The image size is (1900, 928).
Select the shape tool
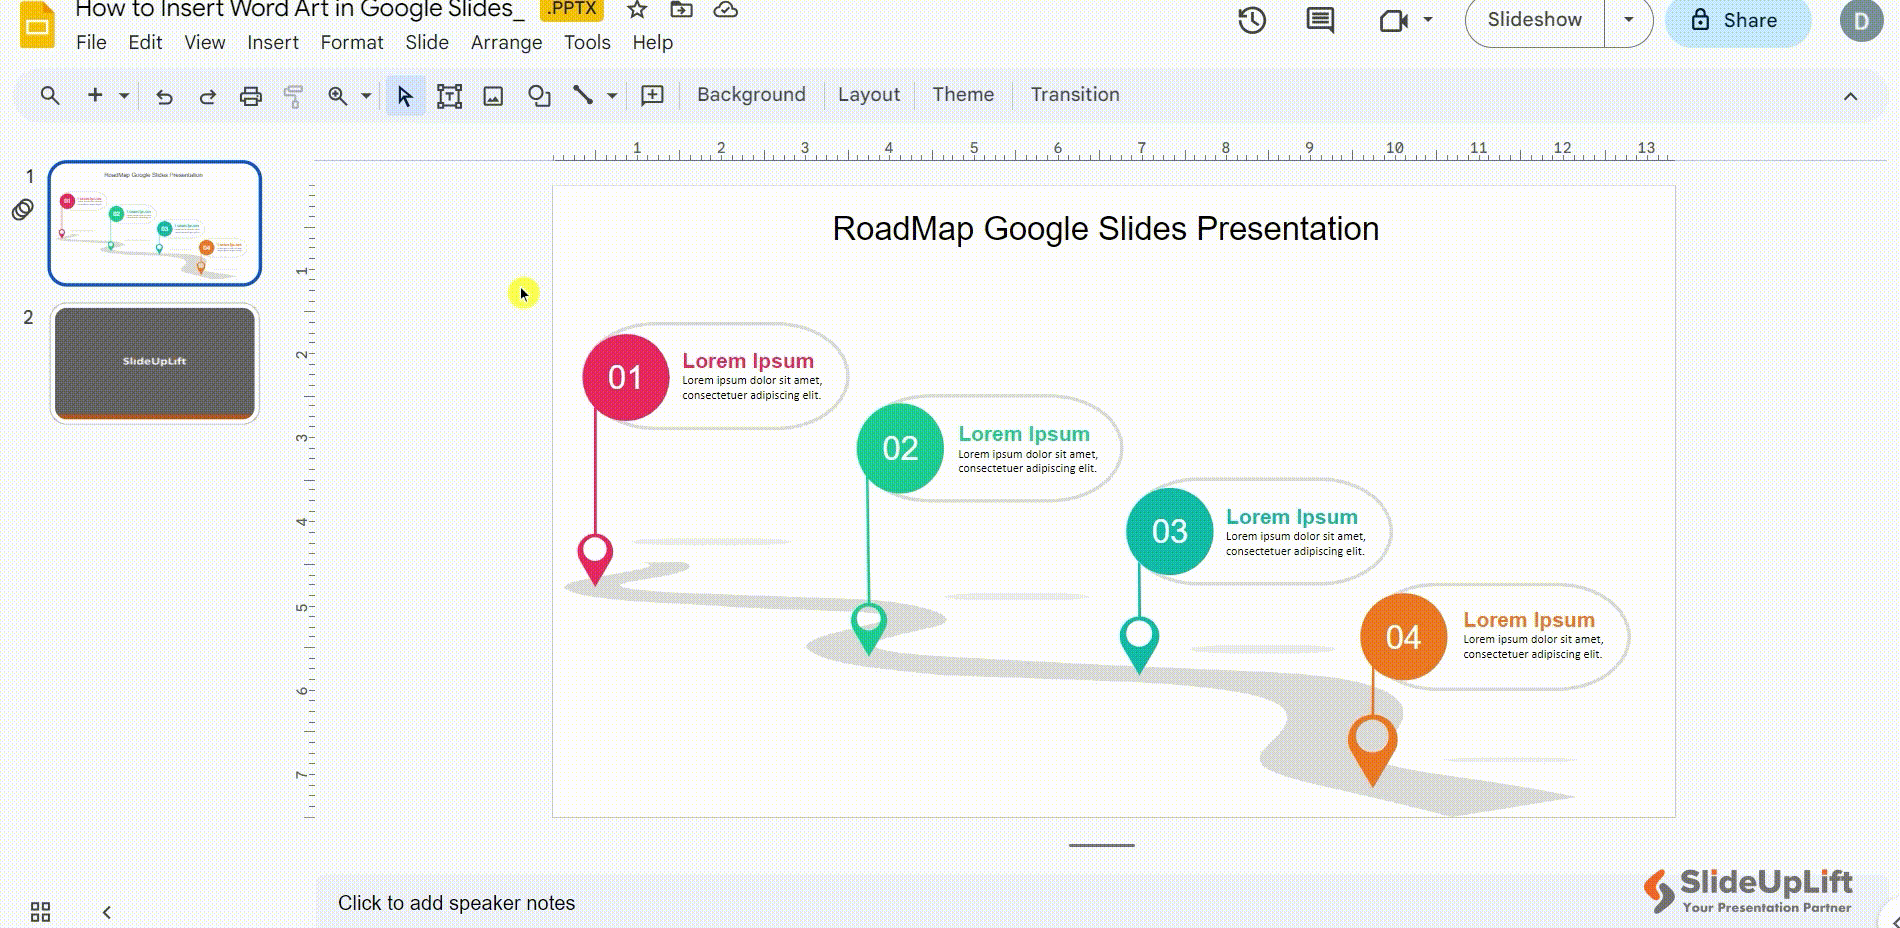538,96
